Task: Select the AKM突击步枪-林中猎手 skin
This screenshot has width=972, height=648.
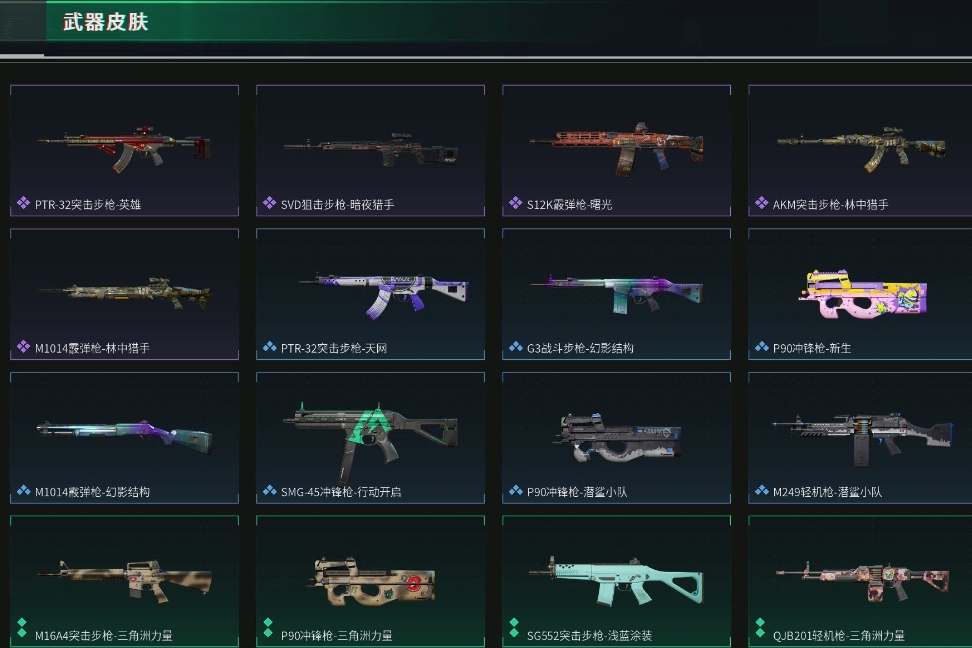Action: point(860,151)
